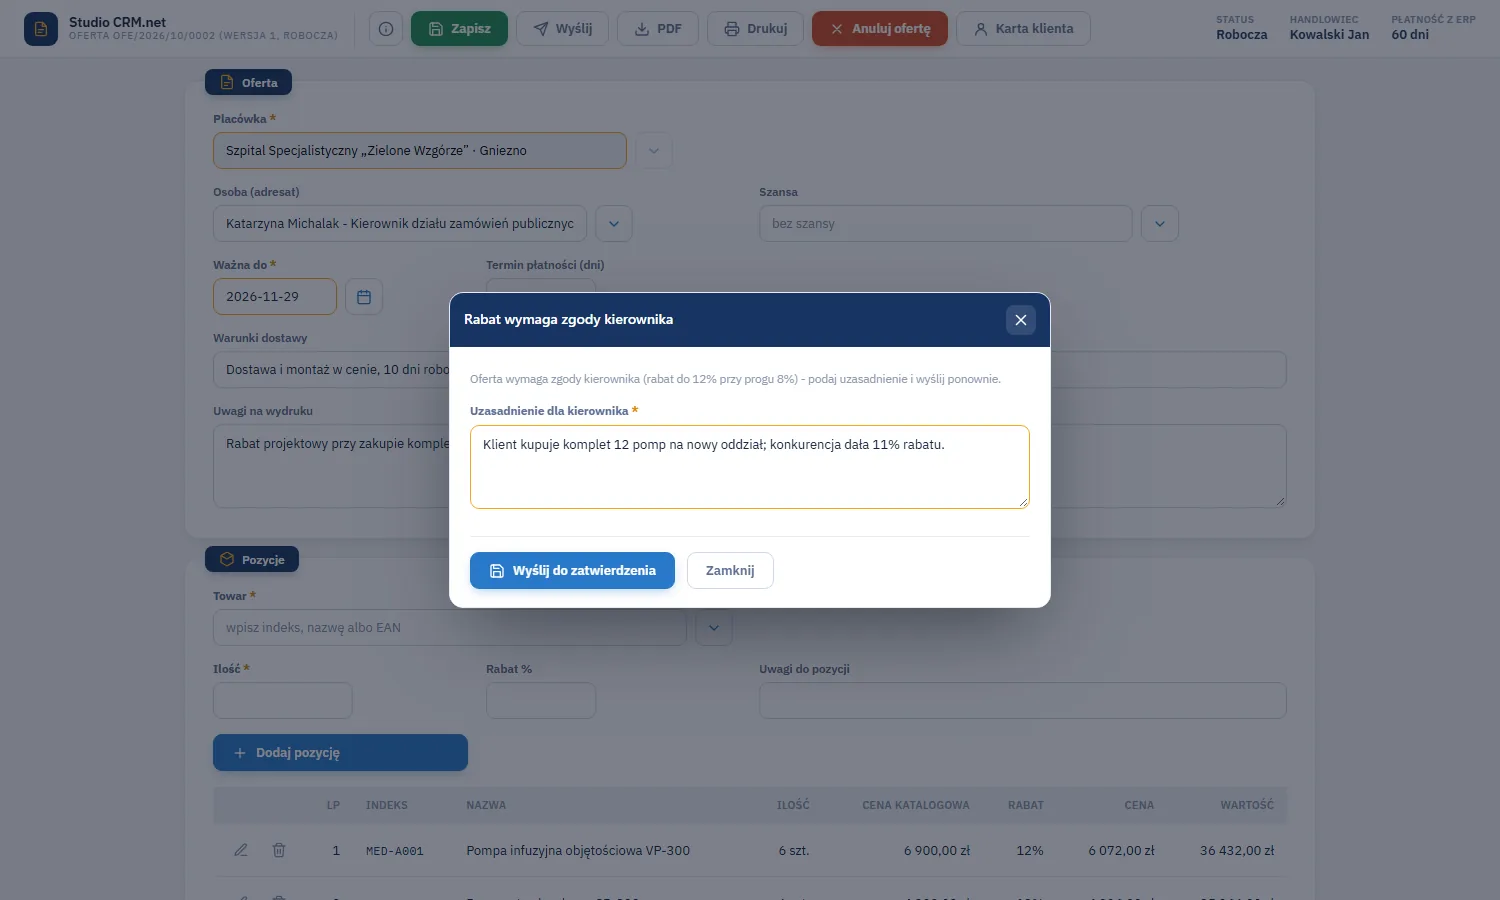
Task: Click the Ważna do date field
Action: pyautogui.click(x=275, y=297)
